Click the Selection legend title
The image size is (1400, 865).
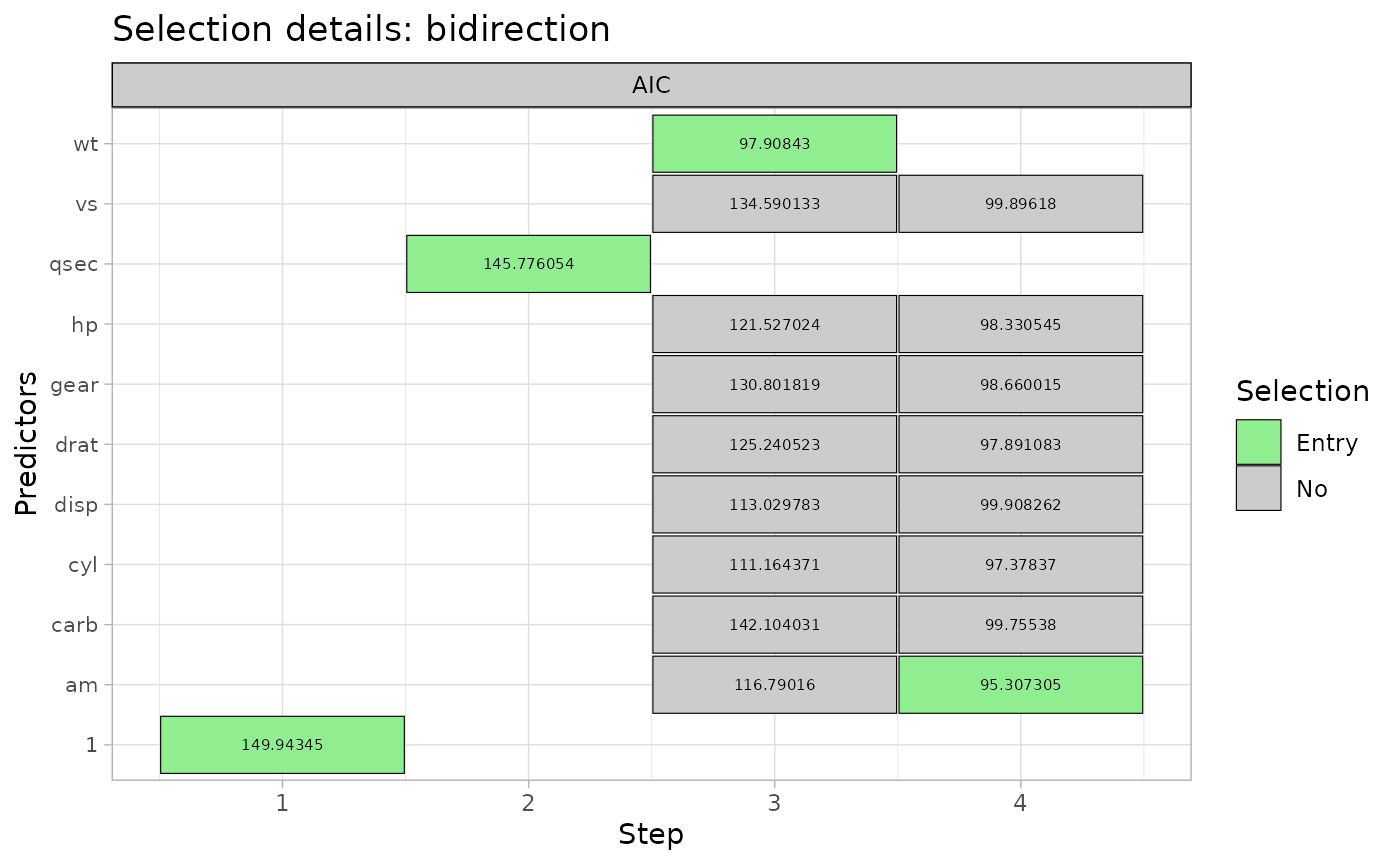(x=1302, y=391)
